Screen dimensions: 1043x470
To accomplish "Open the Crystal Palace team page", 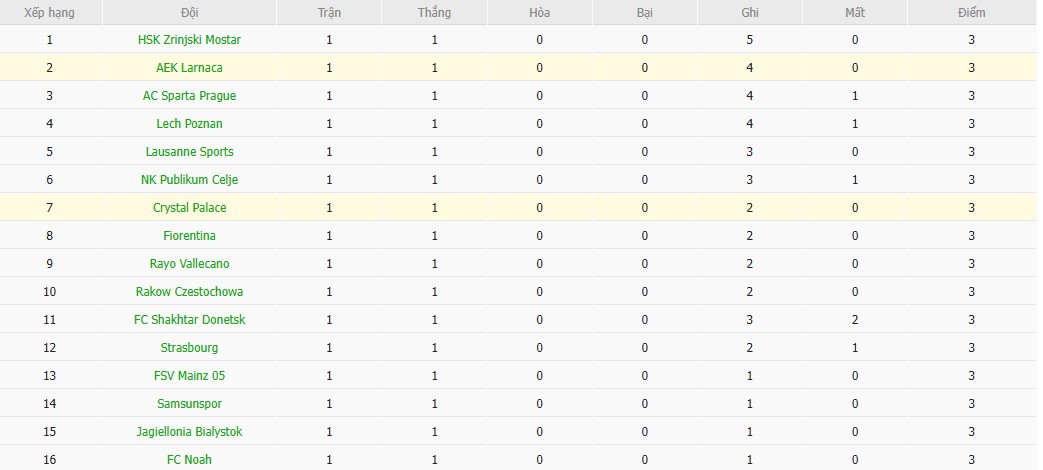I will (x=189, y=208).
